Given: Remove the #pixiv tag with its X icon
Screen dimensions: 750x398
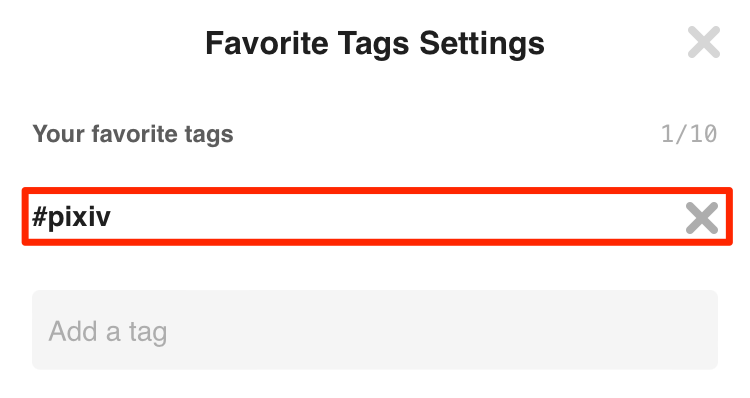Looking at the screenshot, I should click(702, 218).
